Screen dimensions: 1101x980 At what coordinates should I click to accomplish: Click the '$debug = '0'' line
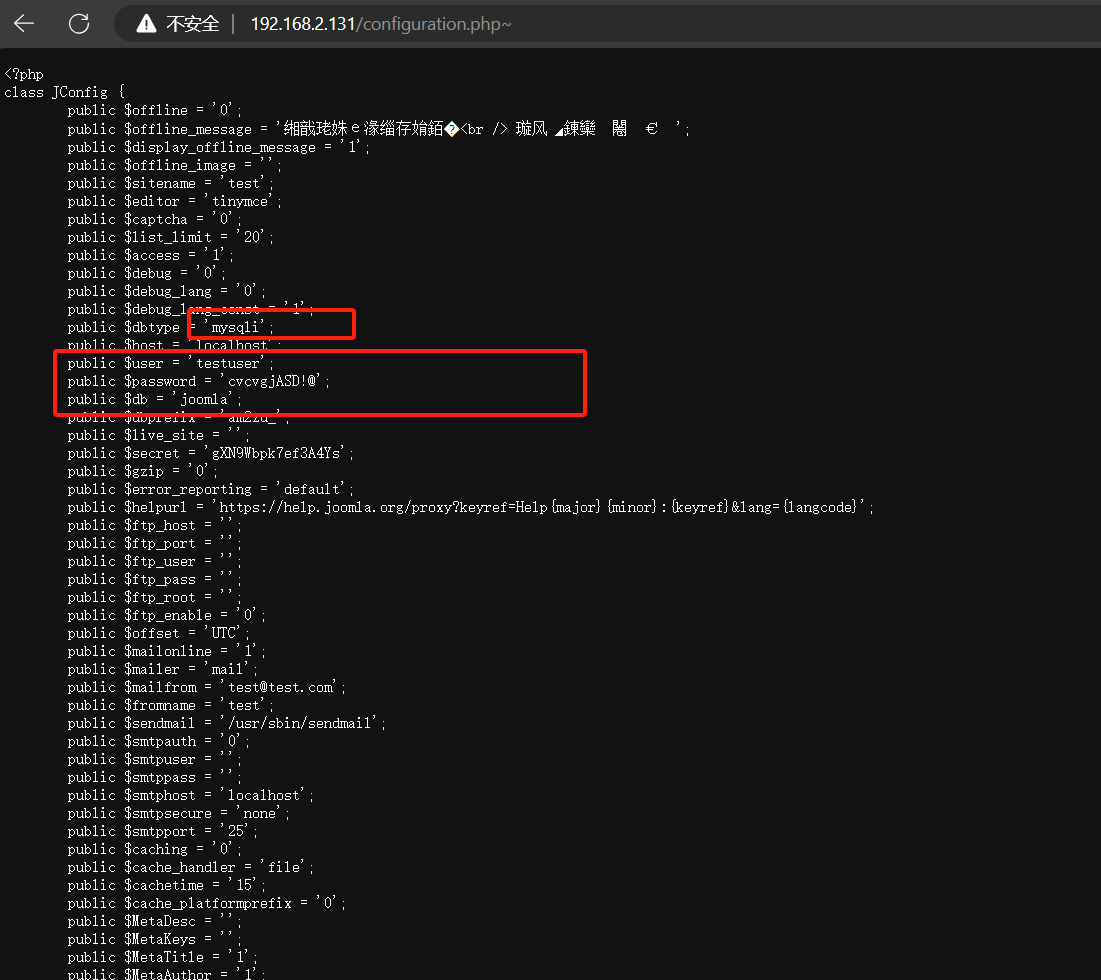click(x=147, y=273)
